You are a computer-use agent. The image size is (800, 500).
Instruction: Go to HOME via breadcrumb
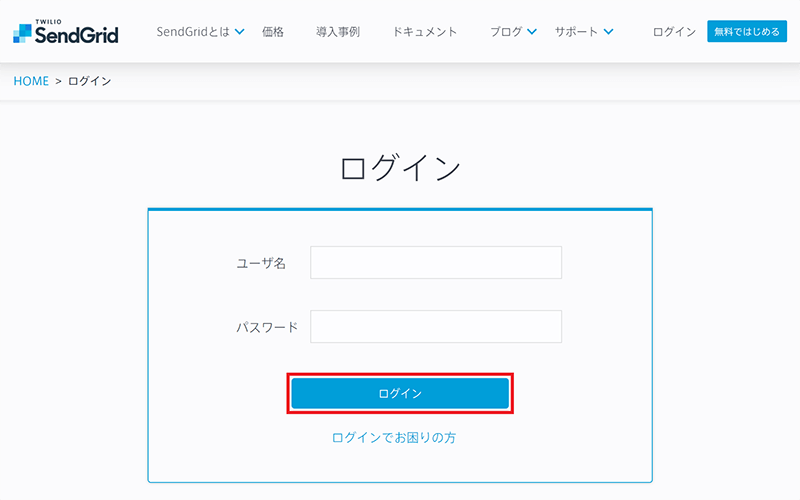pyautogui.click(x=31, y=81)
